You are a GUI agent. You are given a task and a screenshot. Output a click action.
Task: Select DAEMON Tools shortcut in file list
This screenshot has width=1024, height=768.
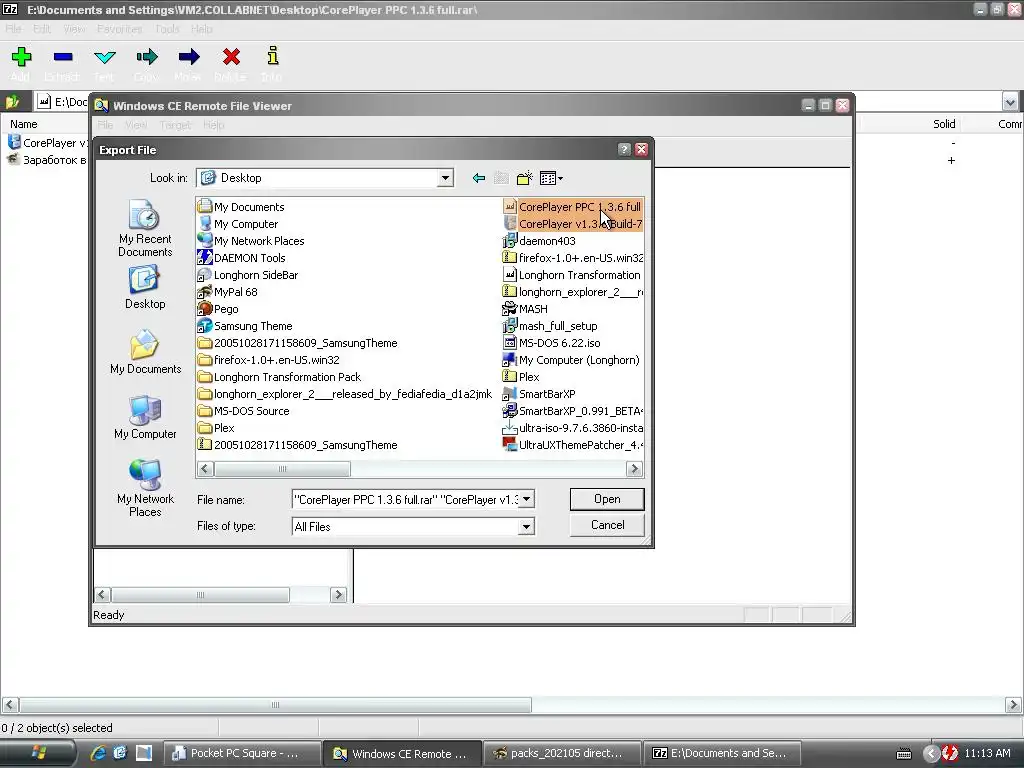[x=242, y=258]
